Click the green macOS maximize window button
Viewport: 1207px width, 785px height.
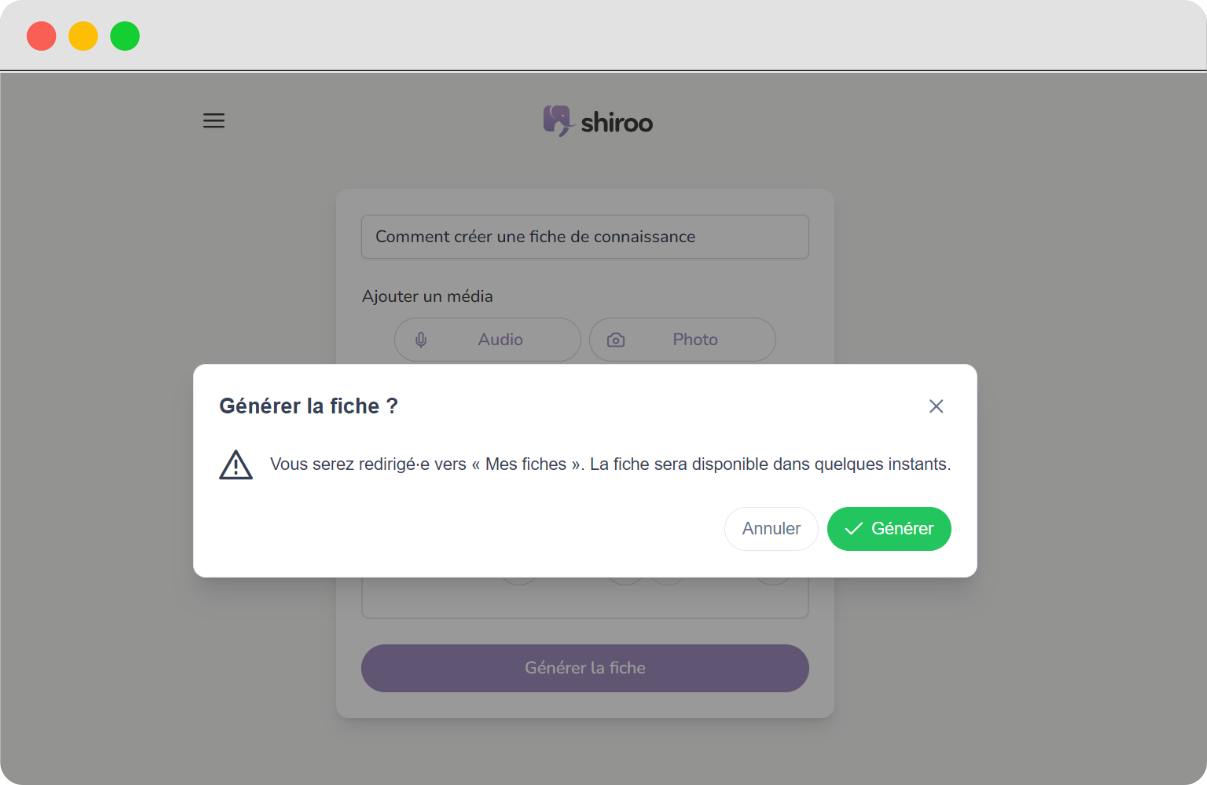pos(125,36)
